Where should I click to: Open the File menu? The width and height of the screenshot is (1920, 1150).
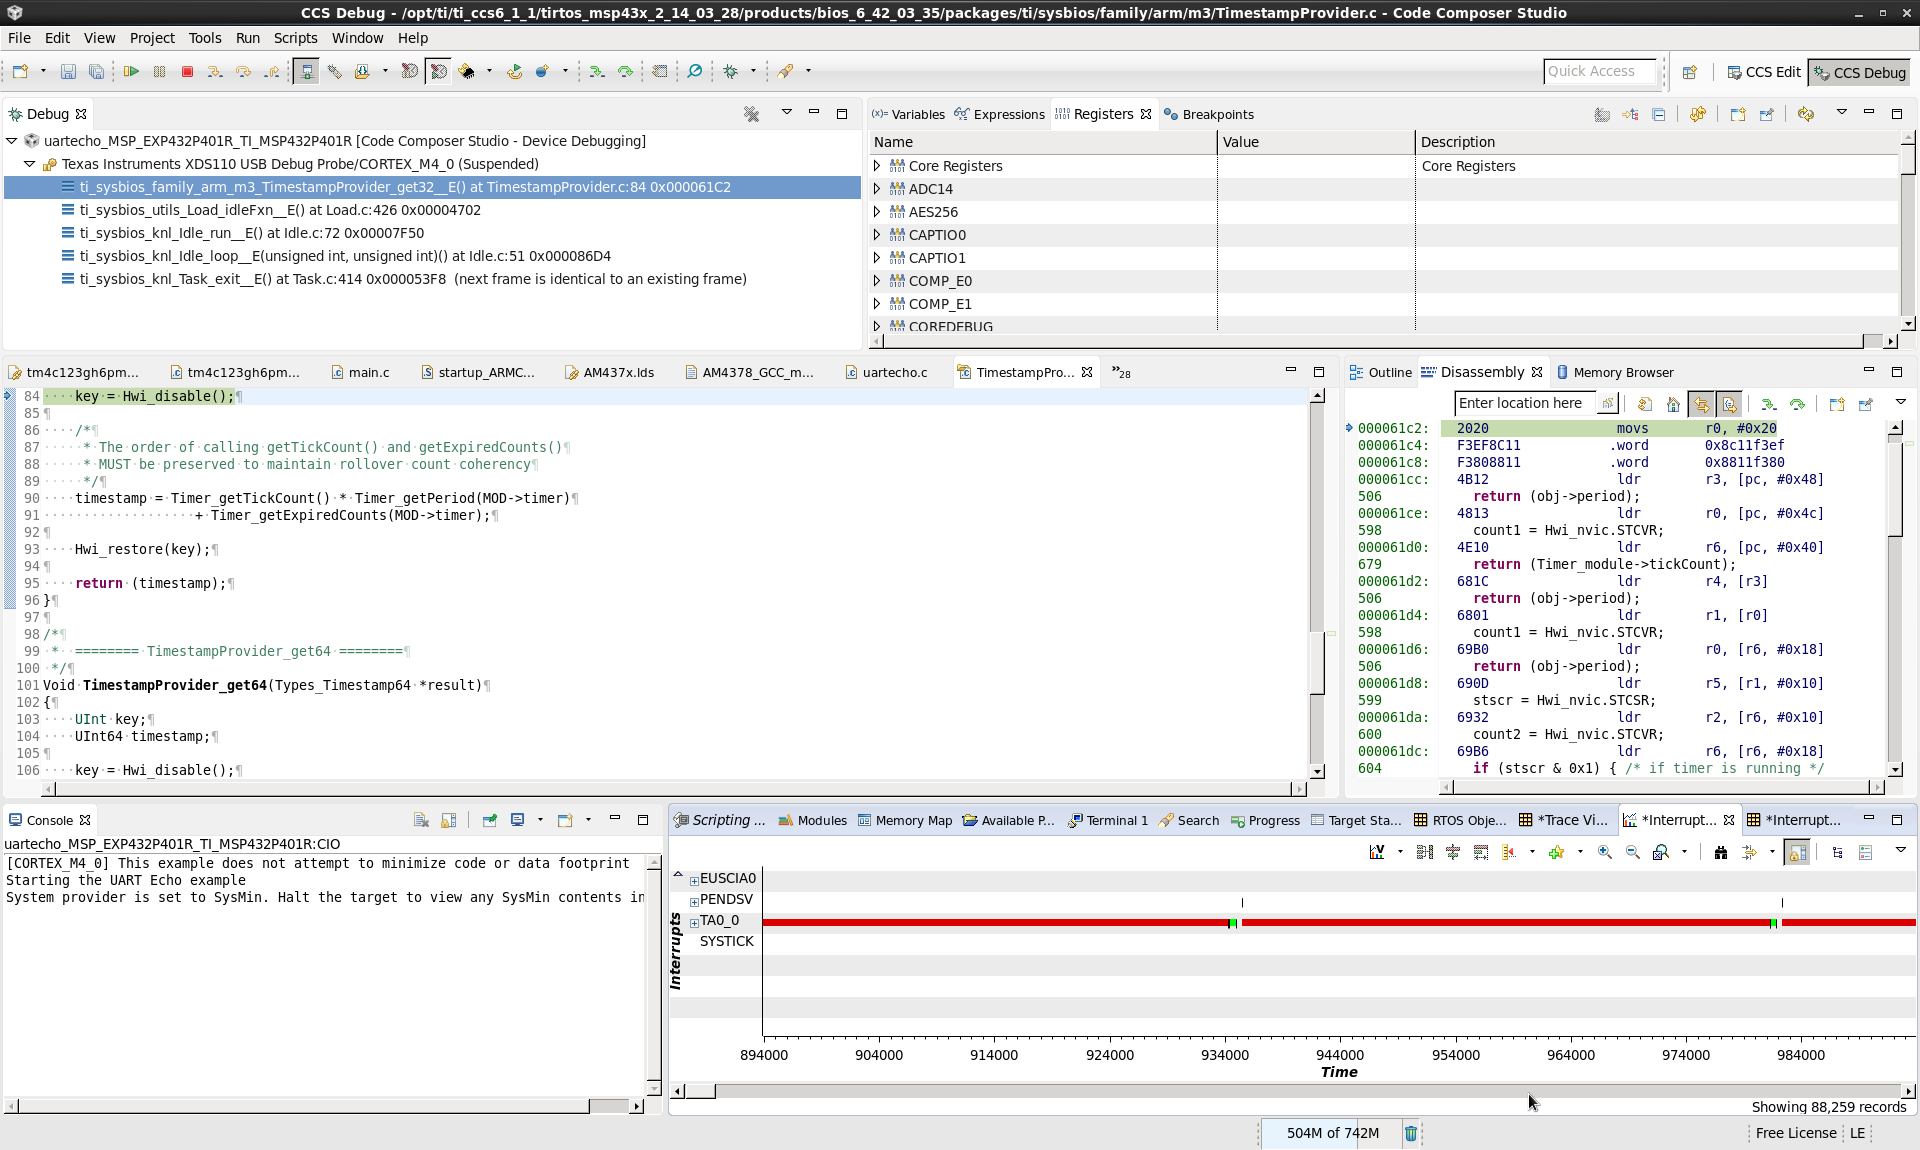pyautogui.click(x=19, y=38)
